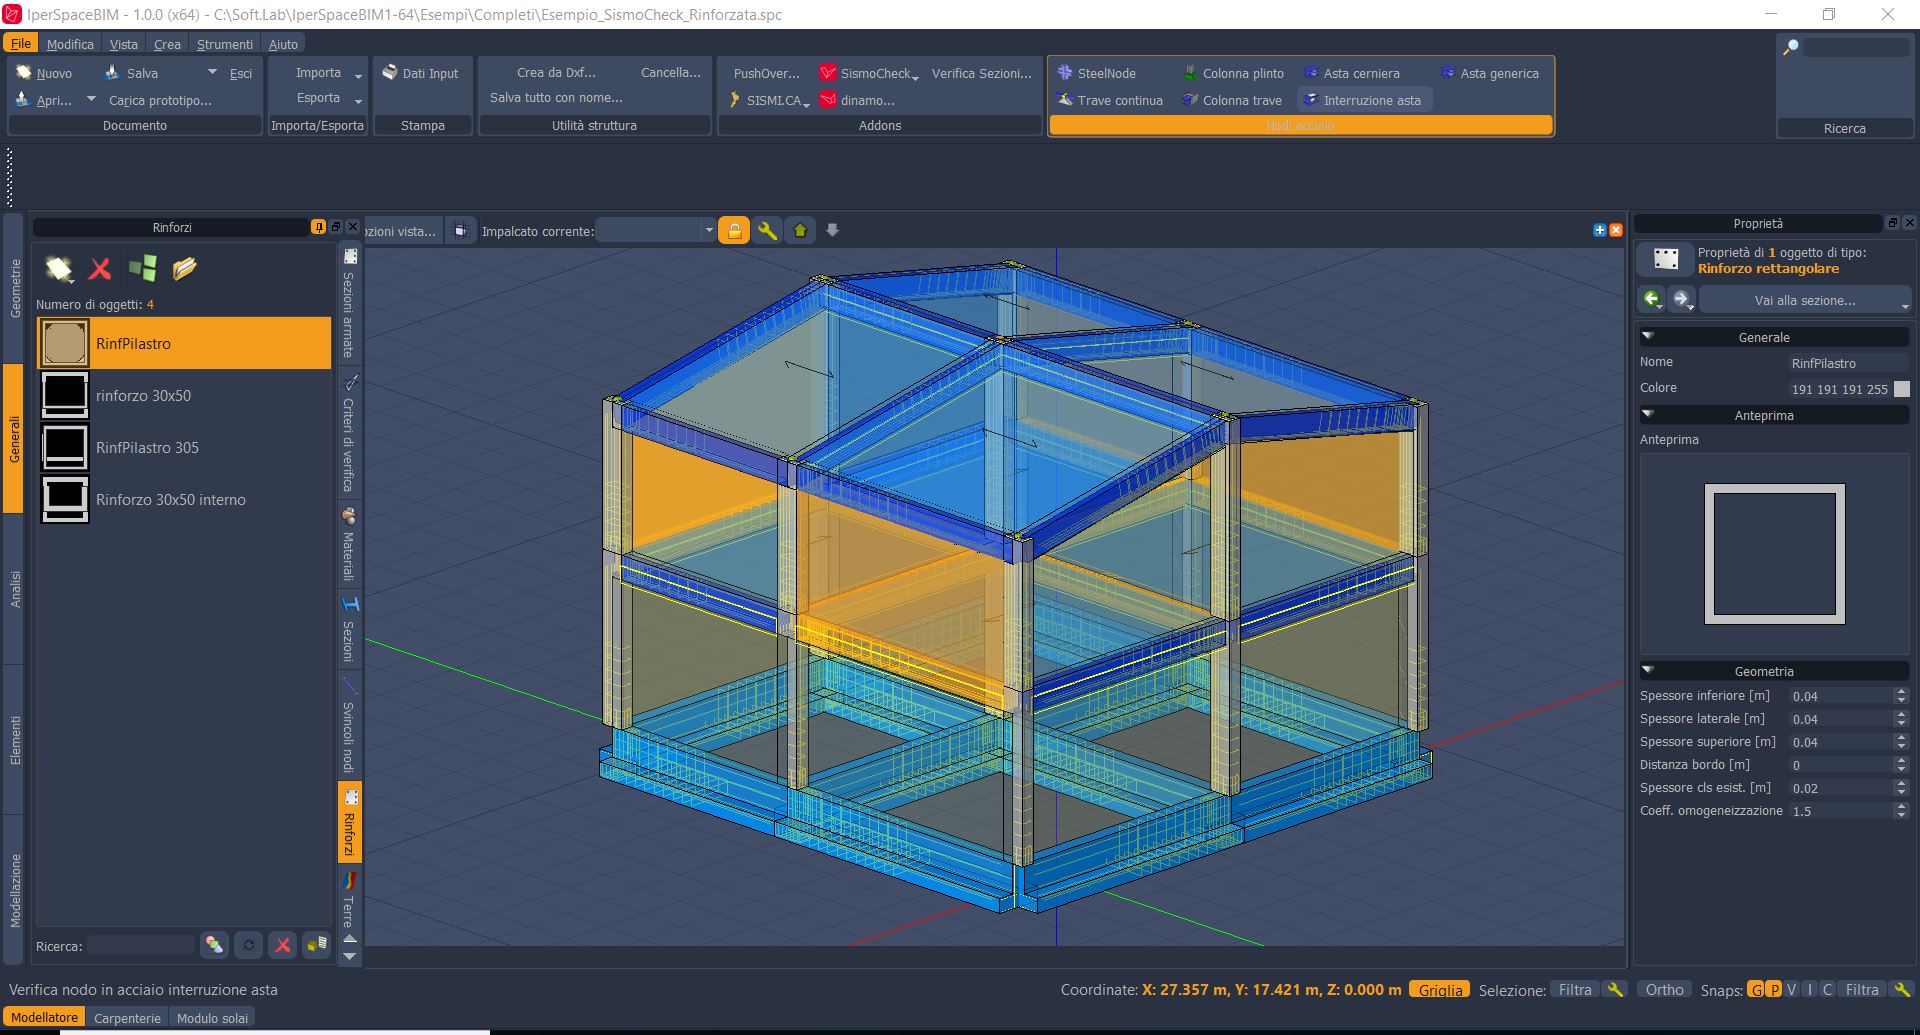This screenshot has width=1920, height=1035.
Task: Select Rinforzo 30x50 interno item
Action: click(184, 499)
